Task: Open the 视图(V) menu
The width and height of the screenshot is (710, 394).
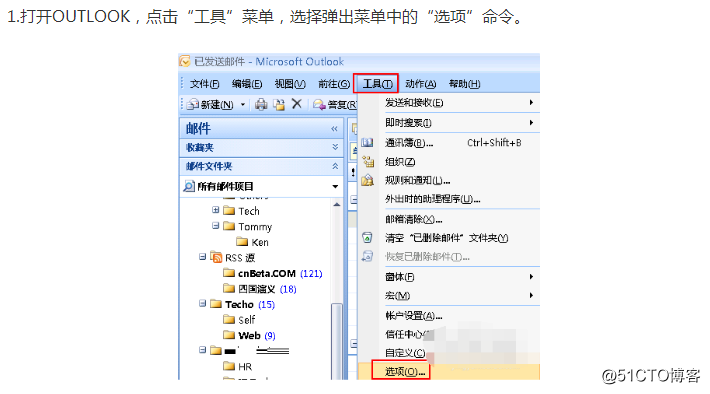Action: 290,84
